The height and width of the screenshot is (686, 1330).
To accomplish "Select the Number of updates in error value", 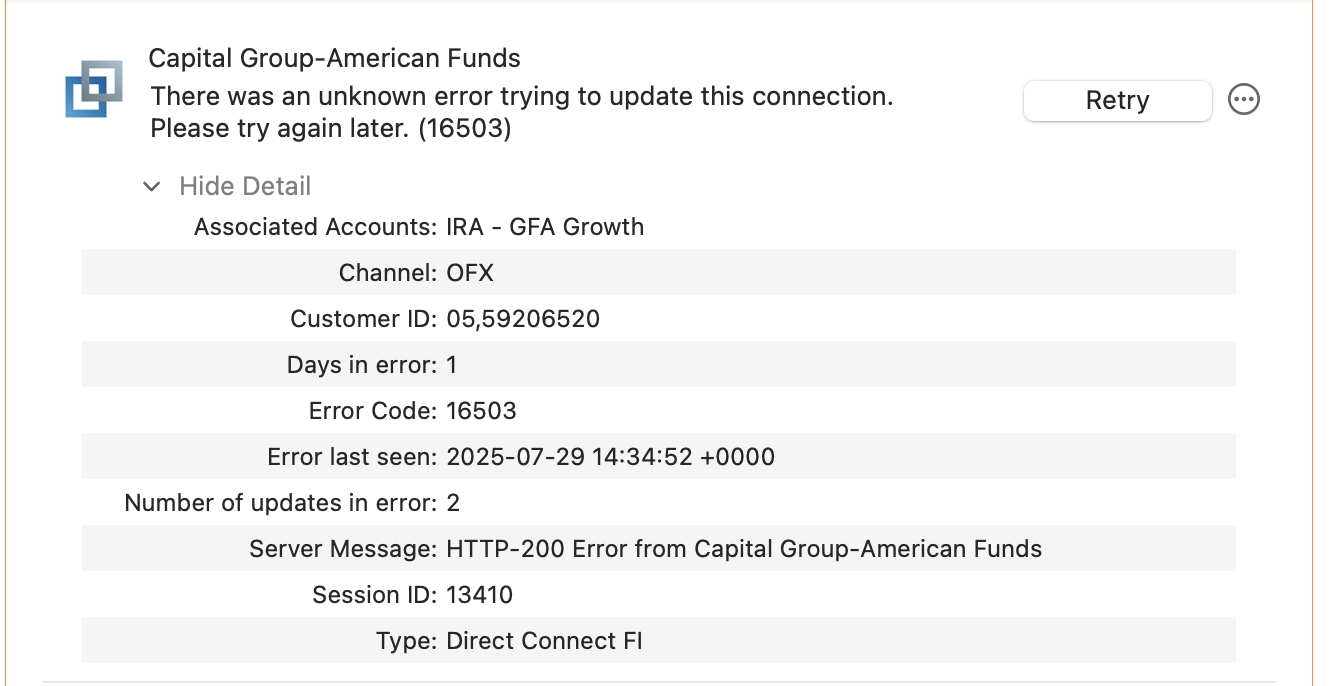I will coord(453,503).
